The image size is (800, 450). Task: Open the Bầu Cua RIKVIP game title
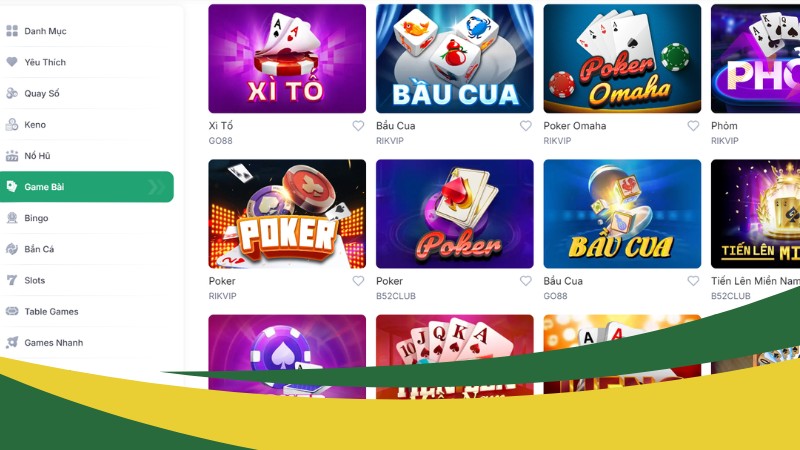click(x=395, y=126)
